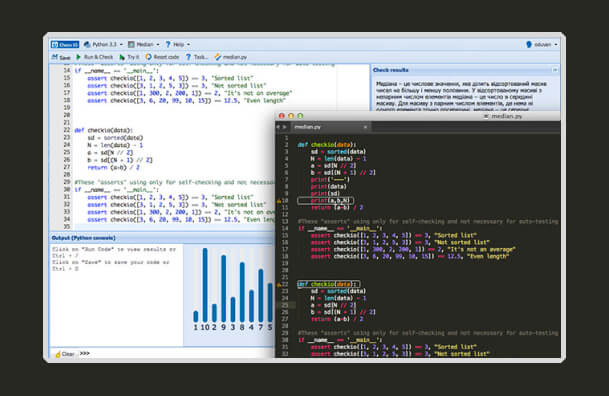Click the Check results panel title

(x=390, y=70)
